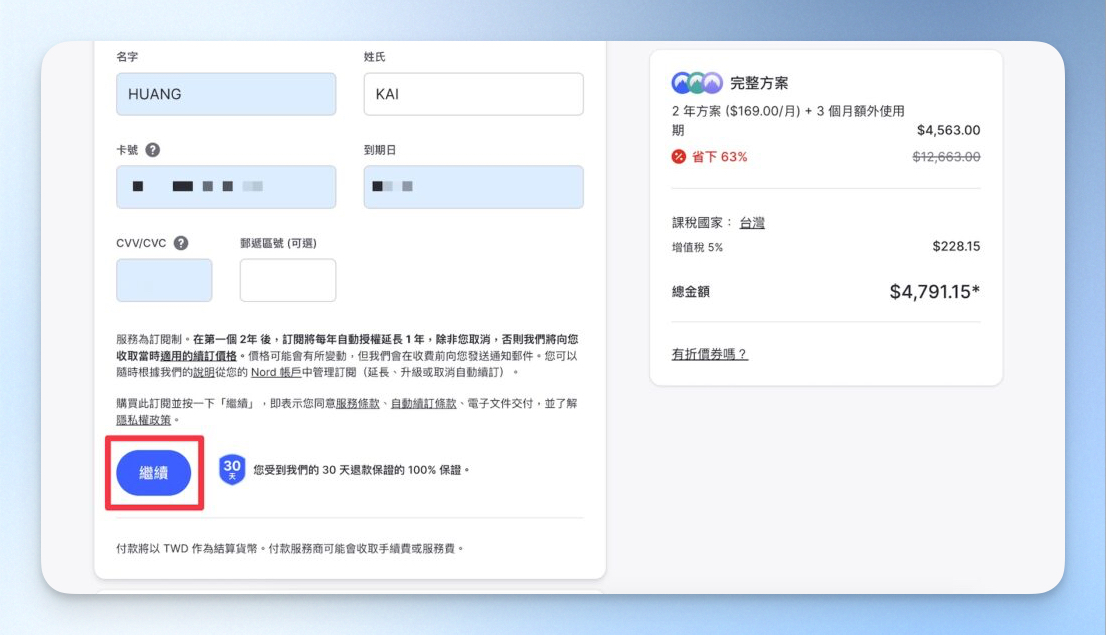Screen dimensions: 1106x635
Task: Open the 有折價券嗎? coupon link
Action: tap(709, 354)
